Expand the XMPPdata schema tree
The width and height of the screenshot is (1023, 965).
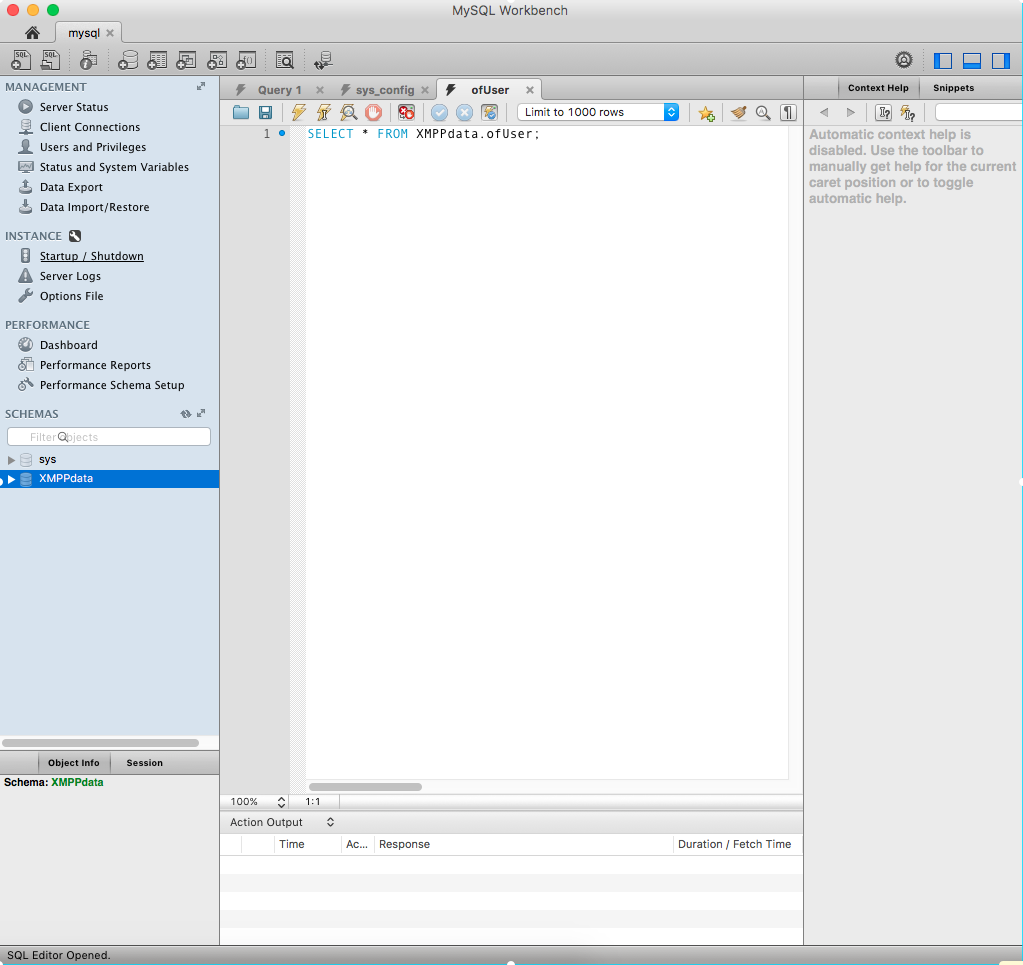(x=11, y=479)
